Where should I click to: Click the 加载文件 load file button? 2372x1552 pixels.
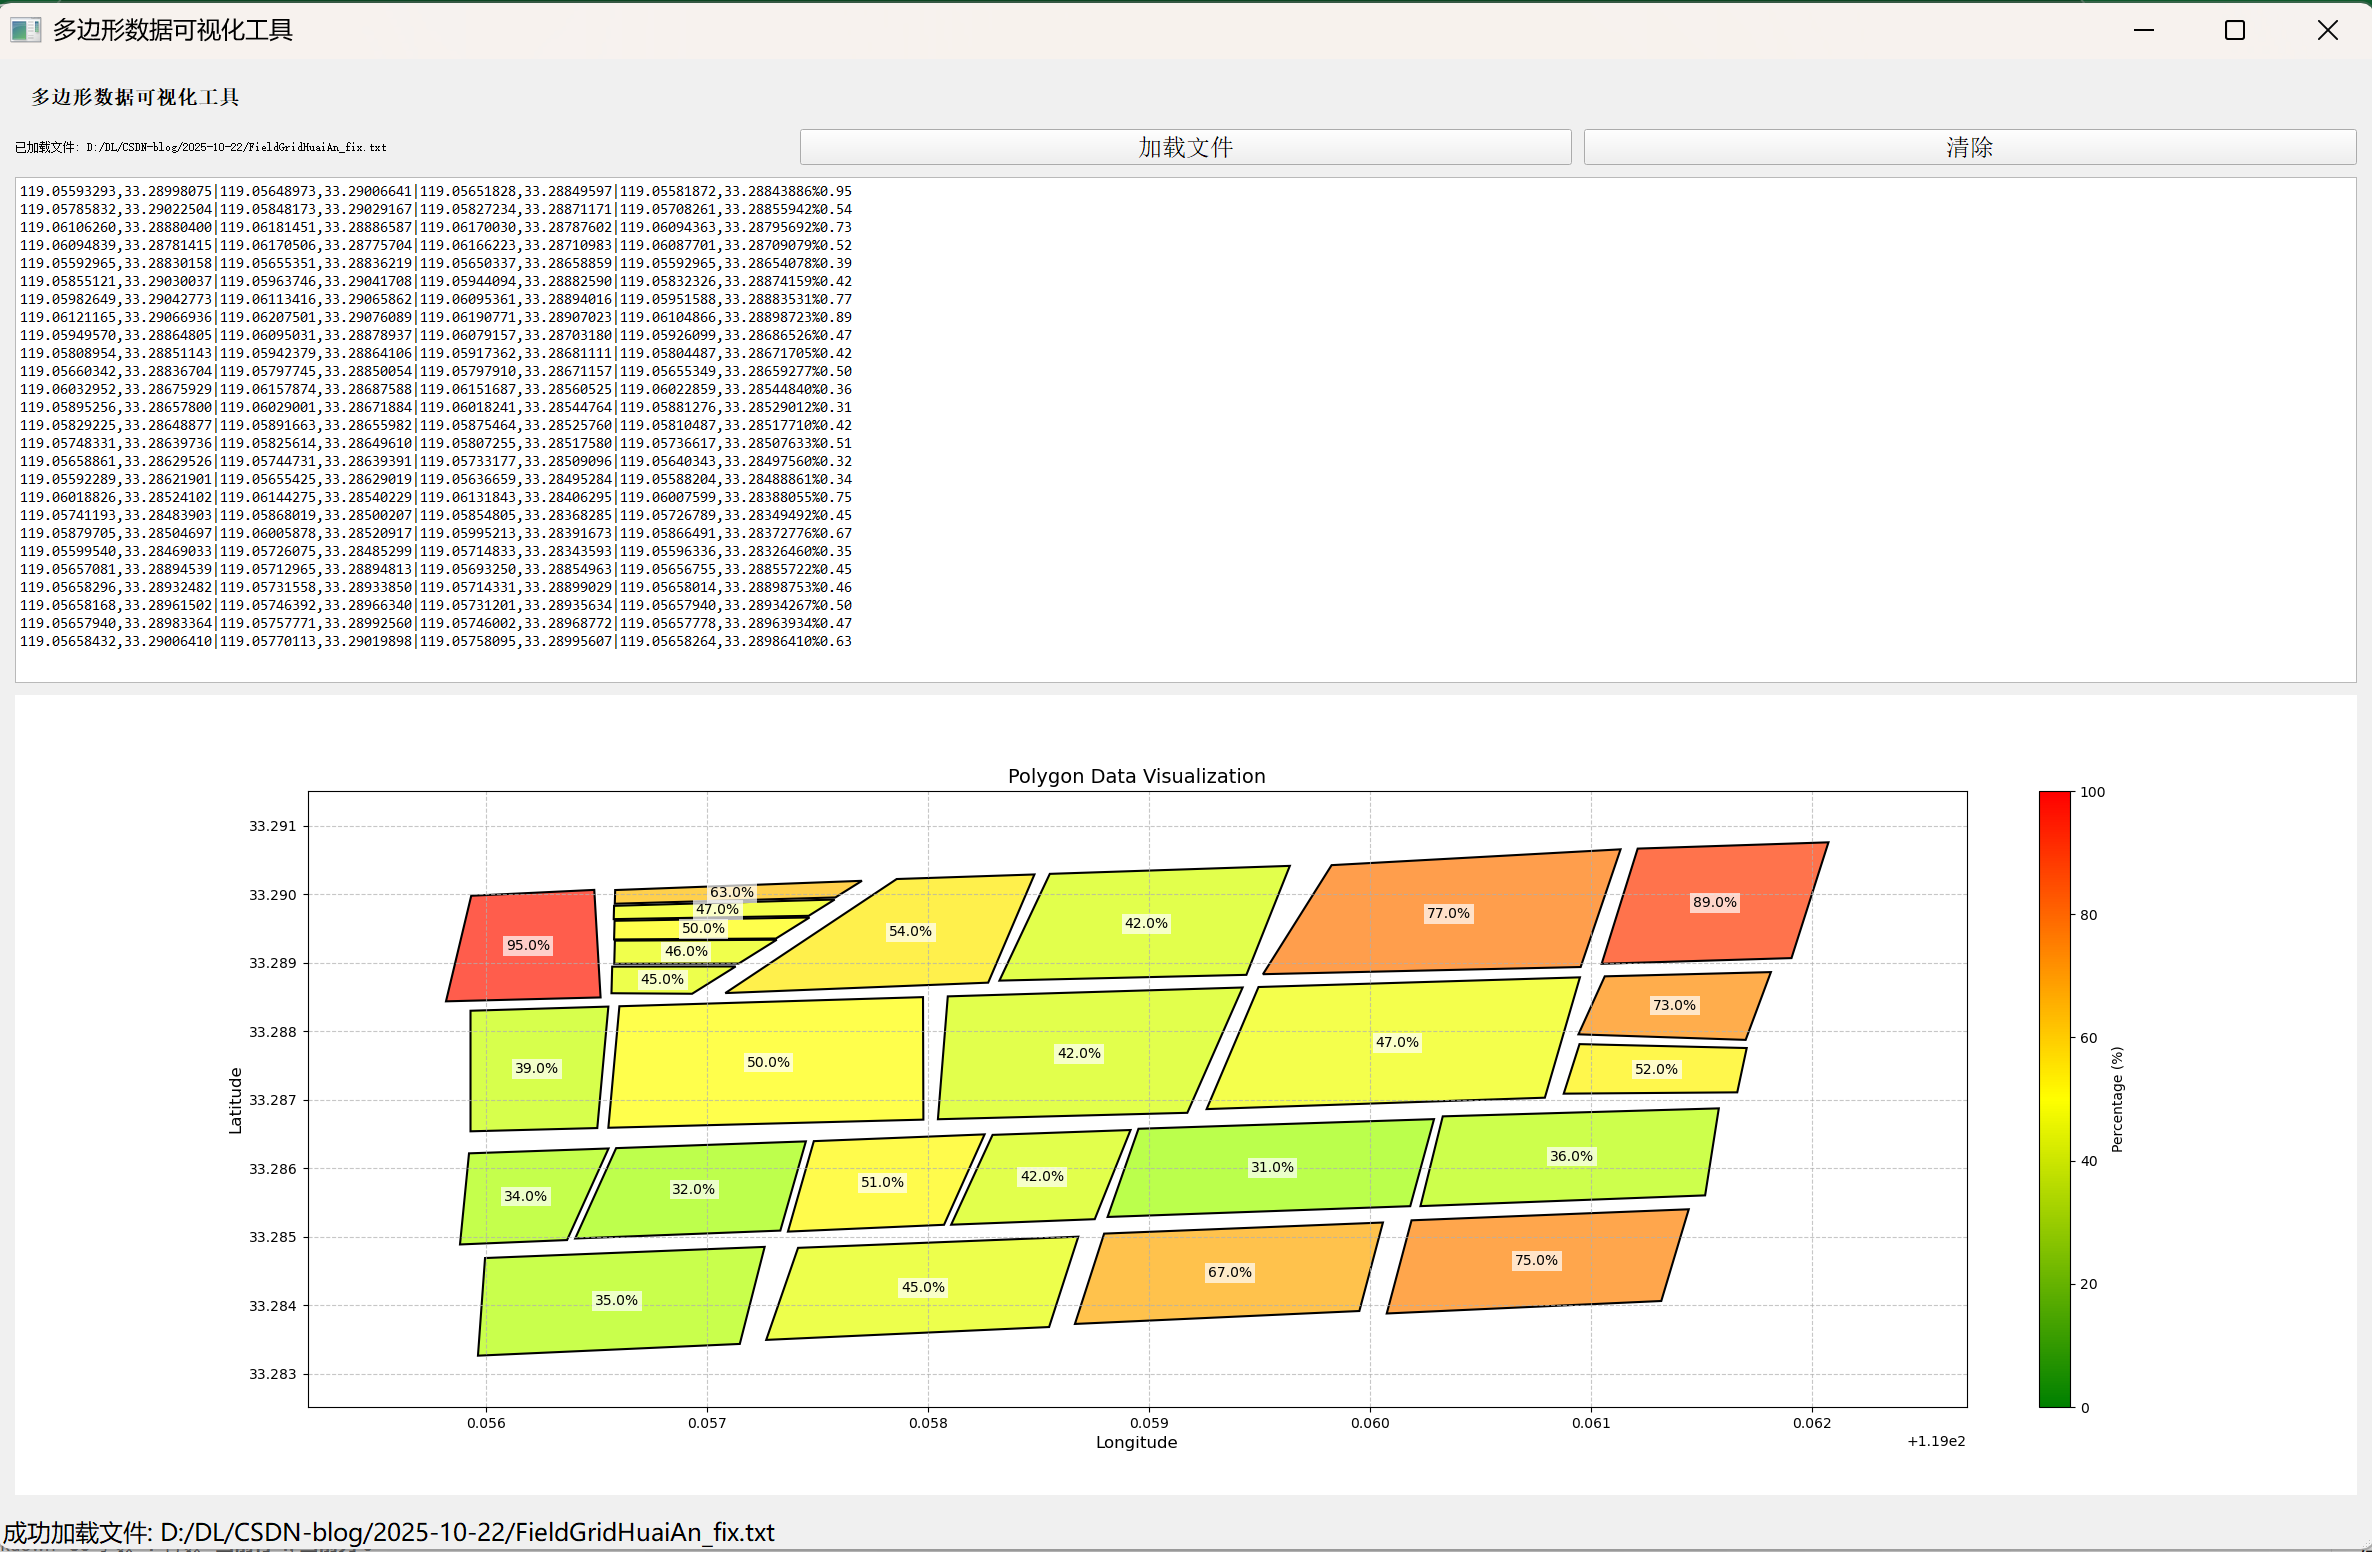[x=1185, y=147]
